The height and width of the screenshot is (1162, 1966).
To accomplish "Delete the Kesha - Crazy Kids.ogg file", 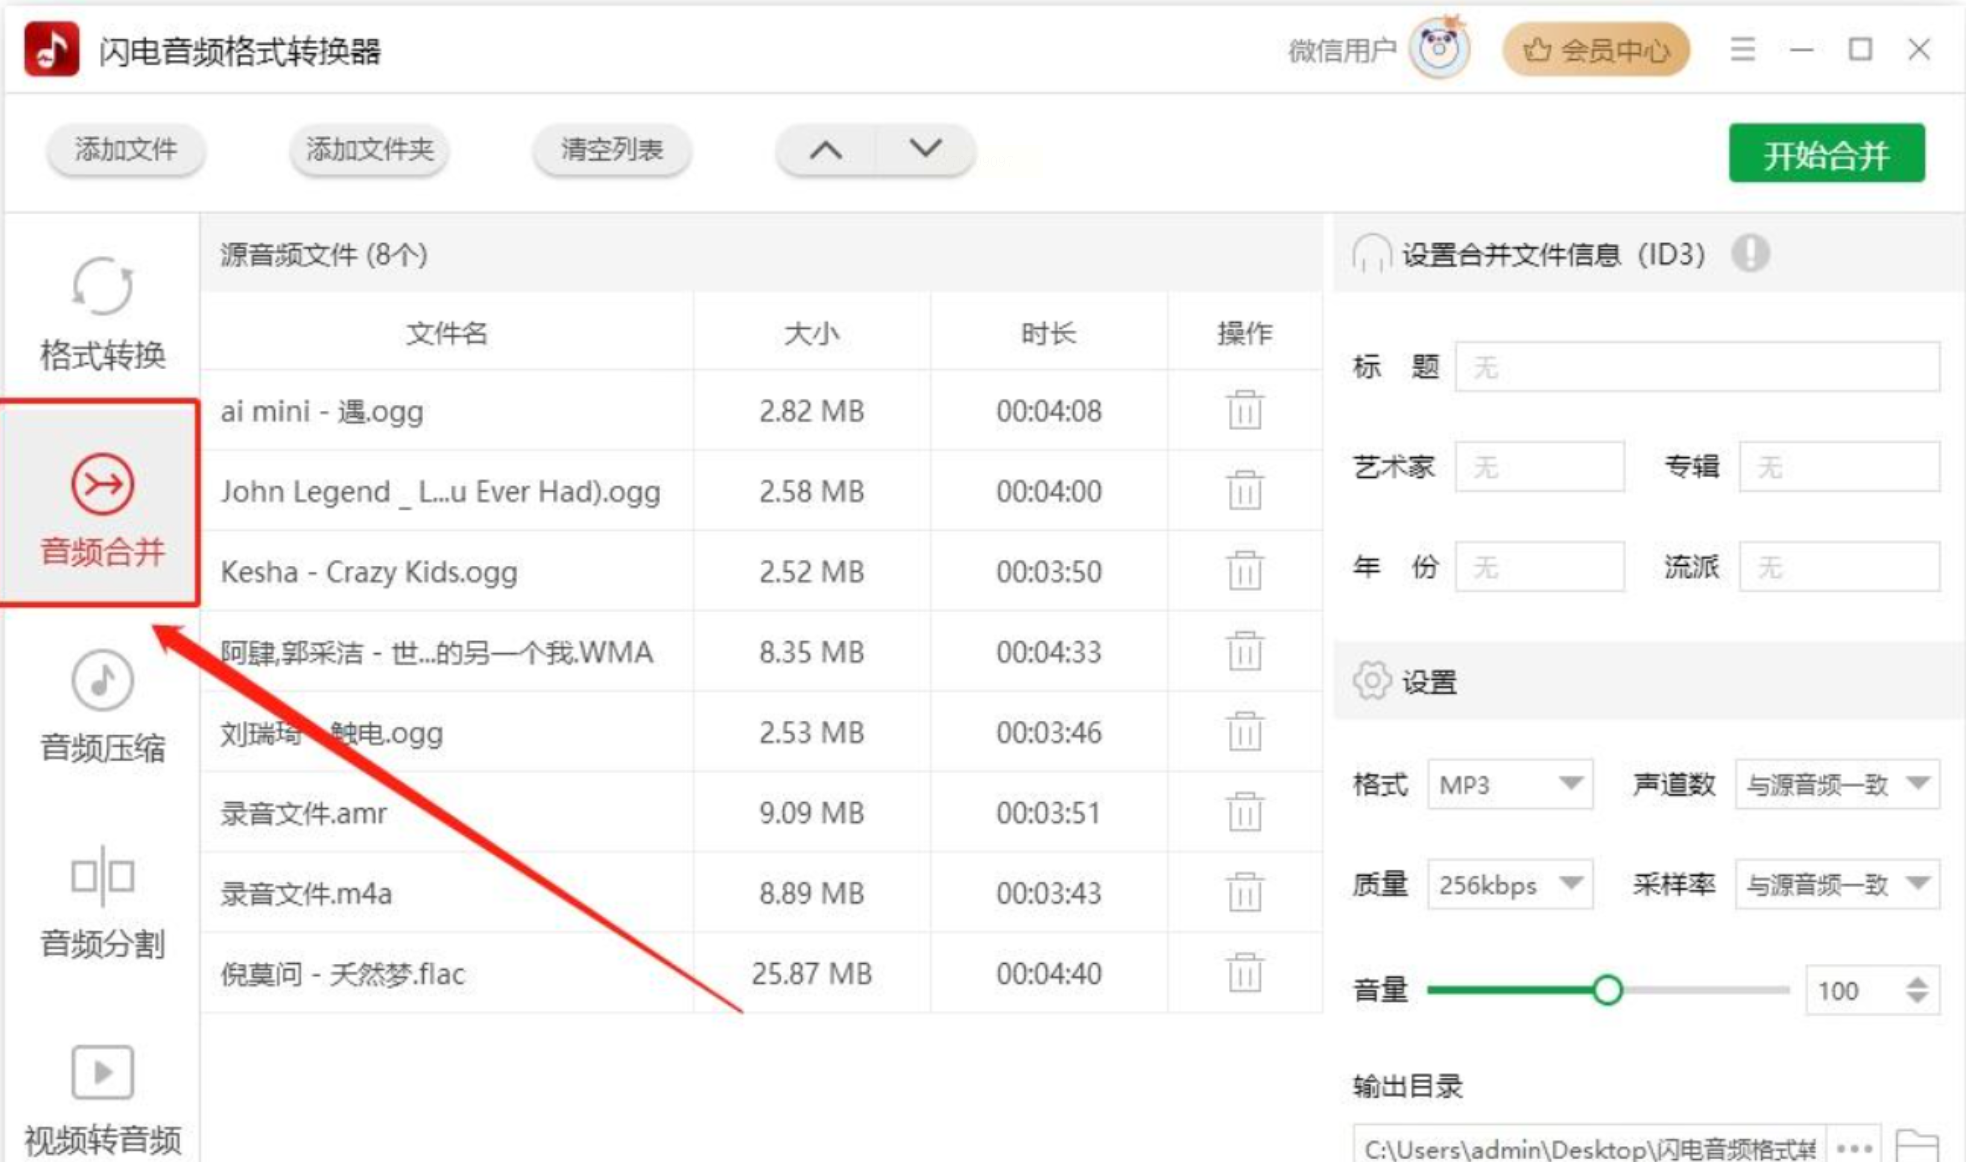I will coord(1244,571).
